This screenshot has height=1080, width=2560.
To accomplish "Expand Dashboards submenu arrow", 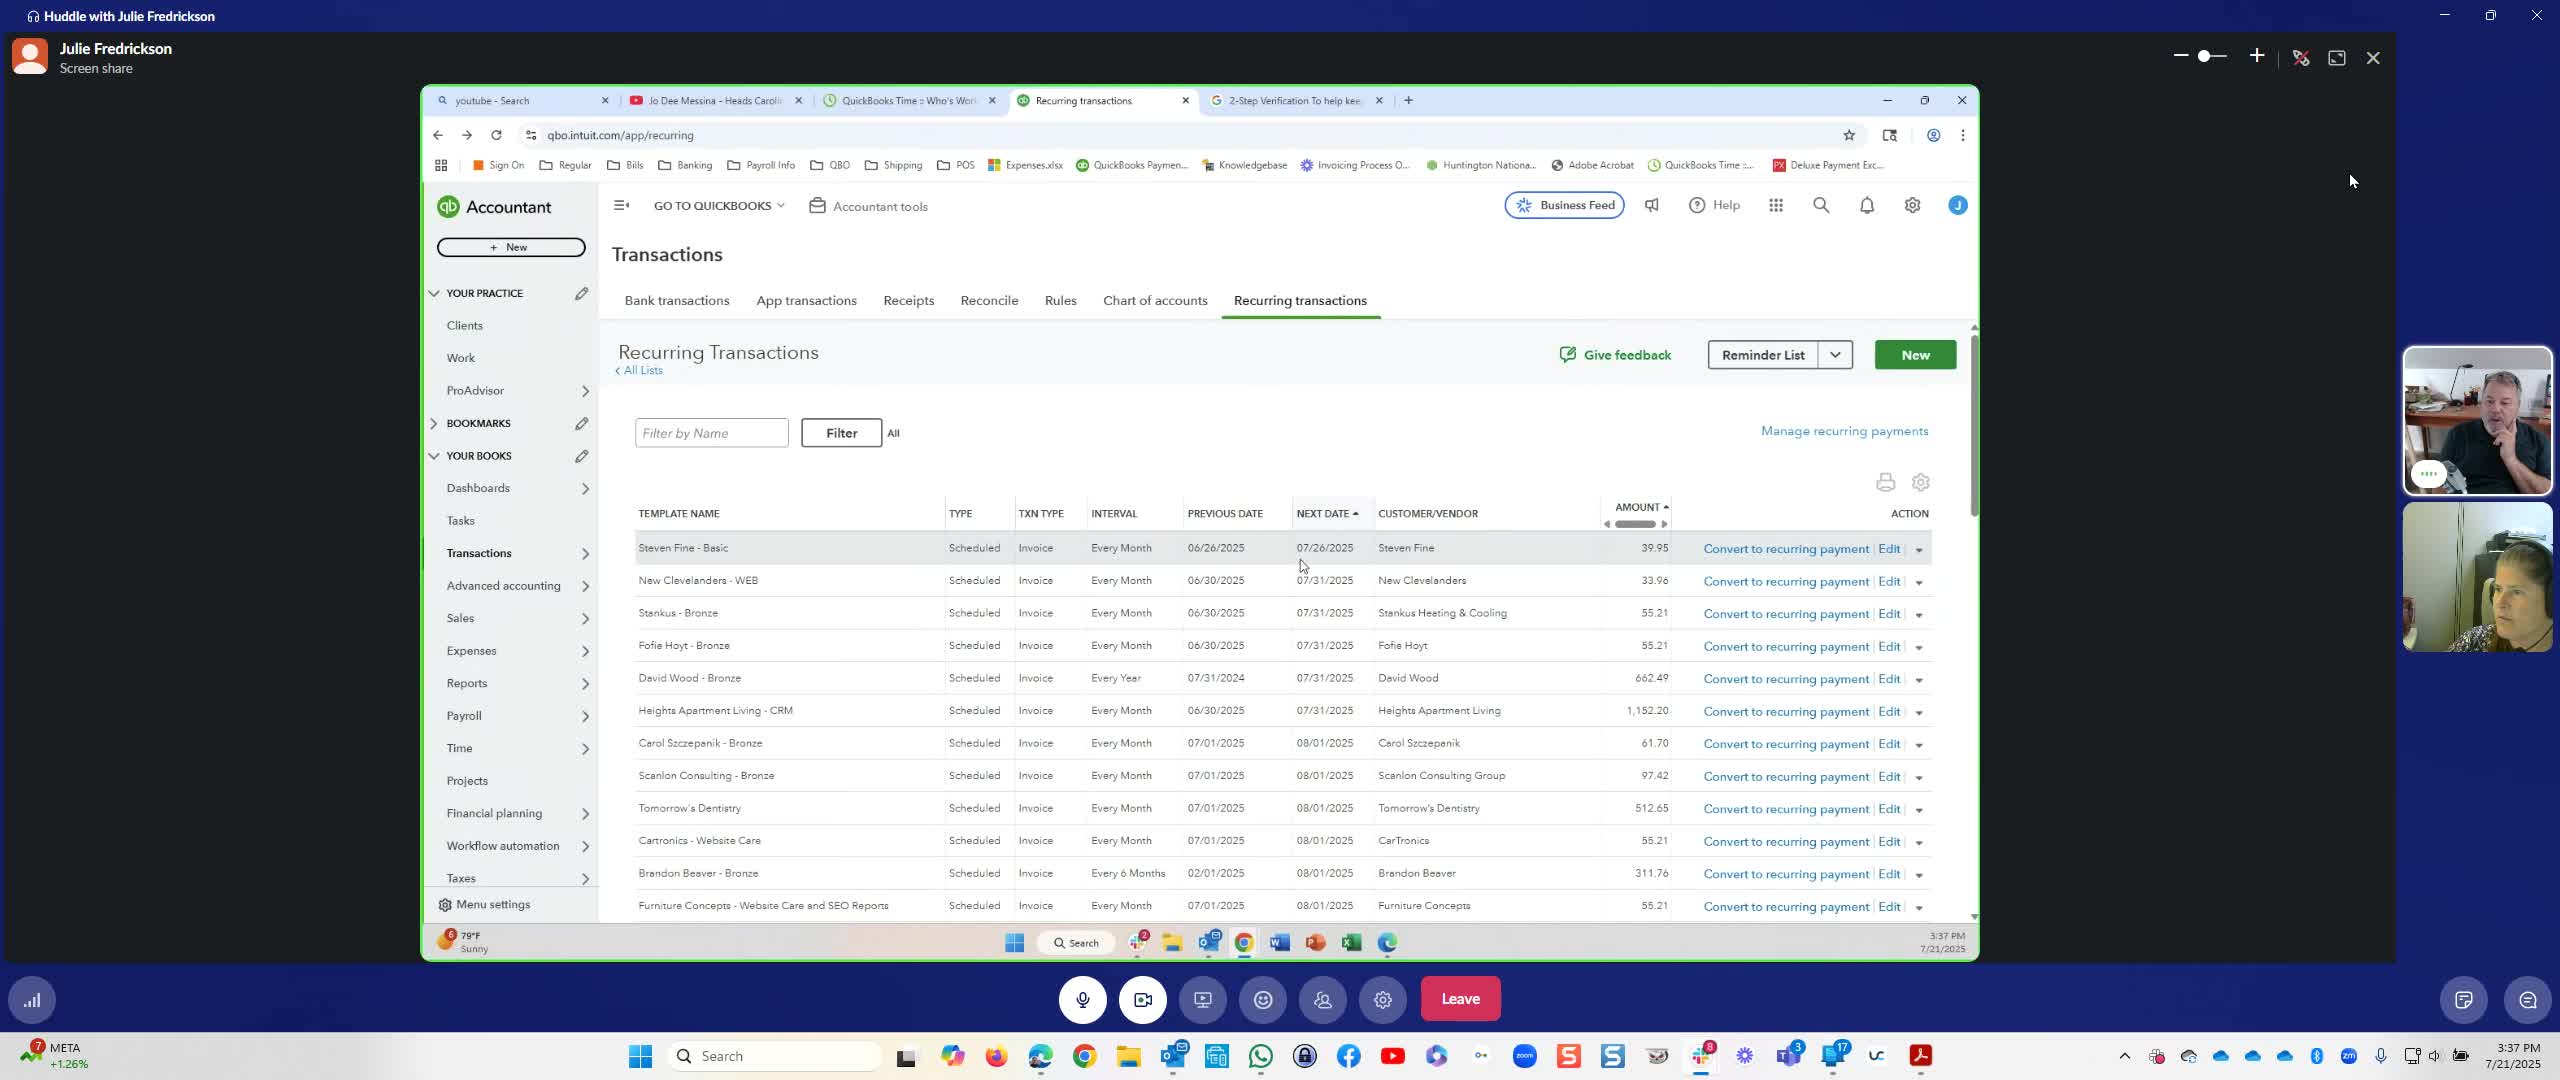I will (x=585, y=489).
